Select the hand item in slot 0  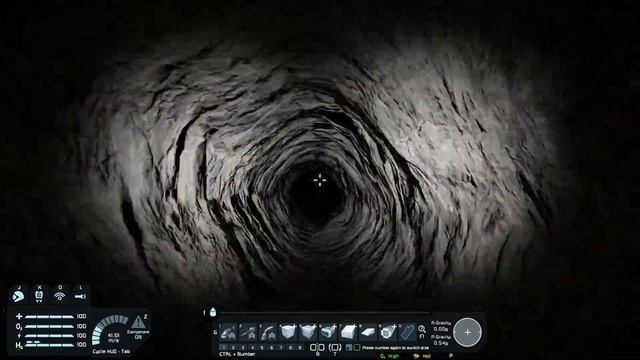[407, 332]
